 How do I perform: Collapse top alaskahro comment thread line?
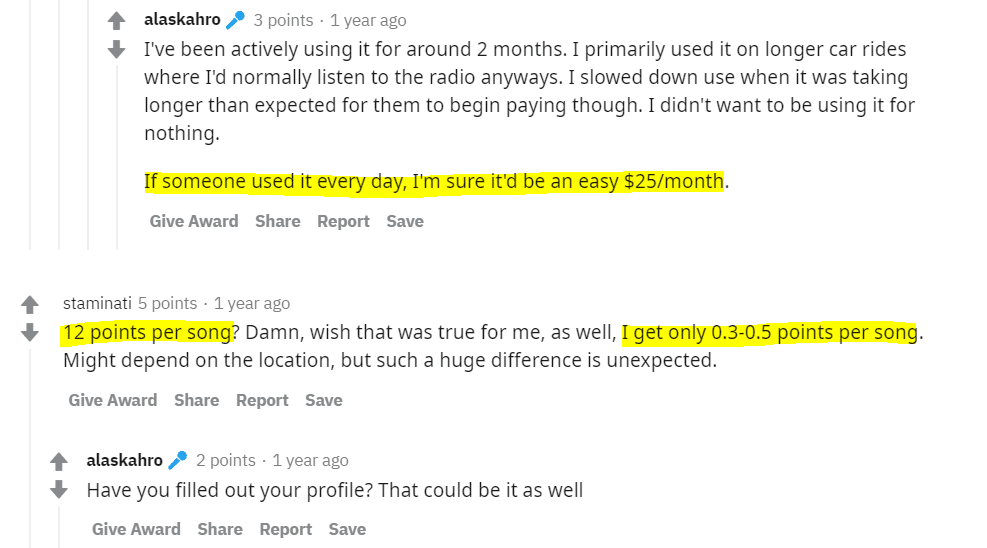pyautogui.click(x=116, y=157)
